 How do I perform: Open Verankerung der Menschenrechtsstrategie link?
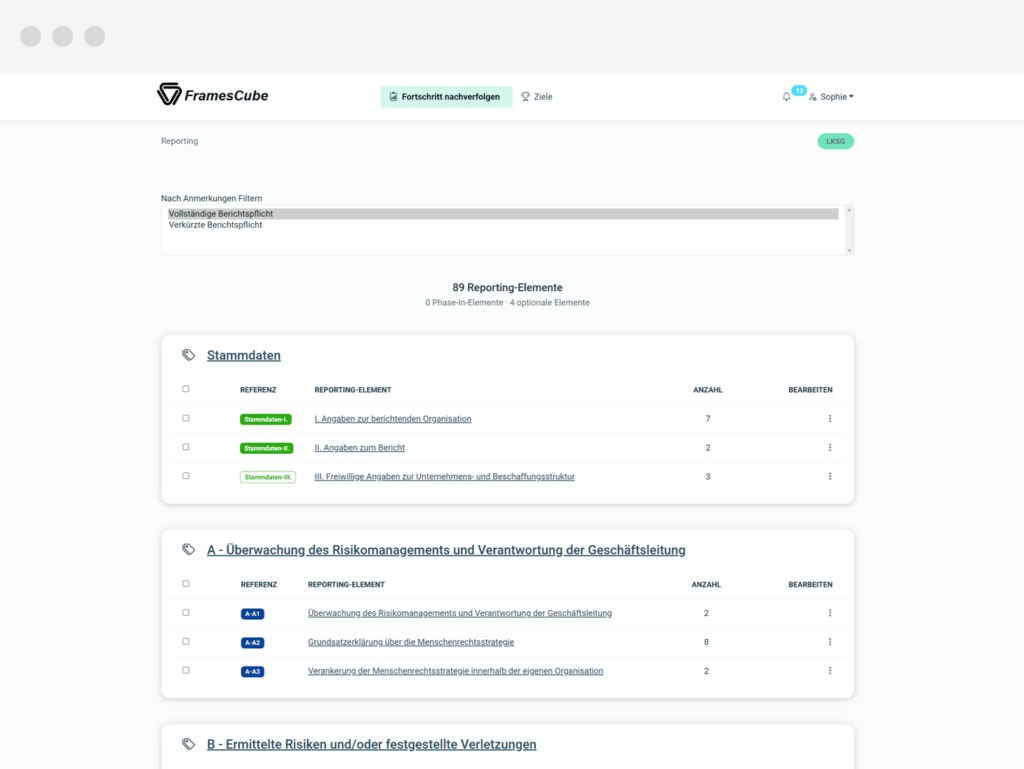click(455, 671)
